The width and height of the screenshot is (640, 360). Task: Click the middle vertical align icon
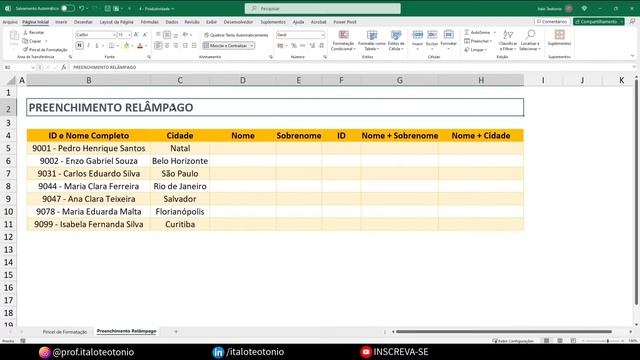tap(167, 35)
